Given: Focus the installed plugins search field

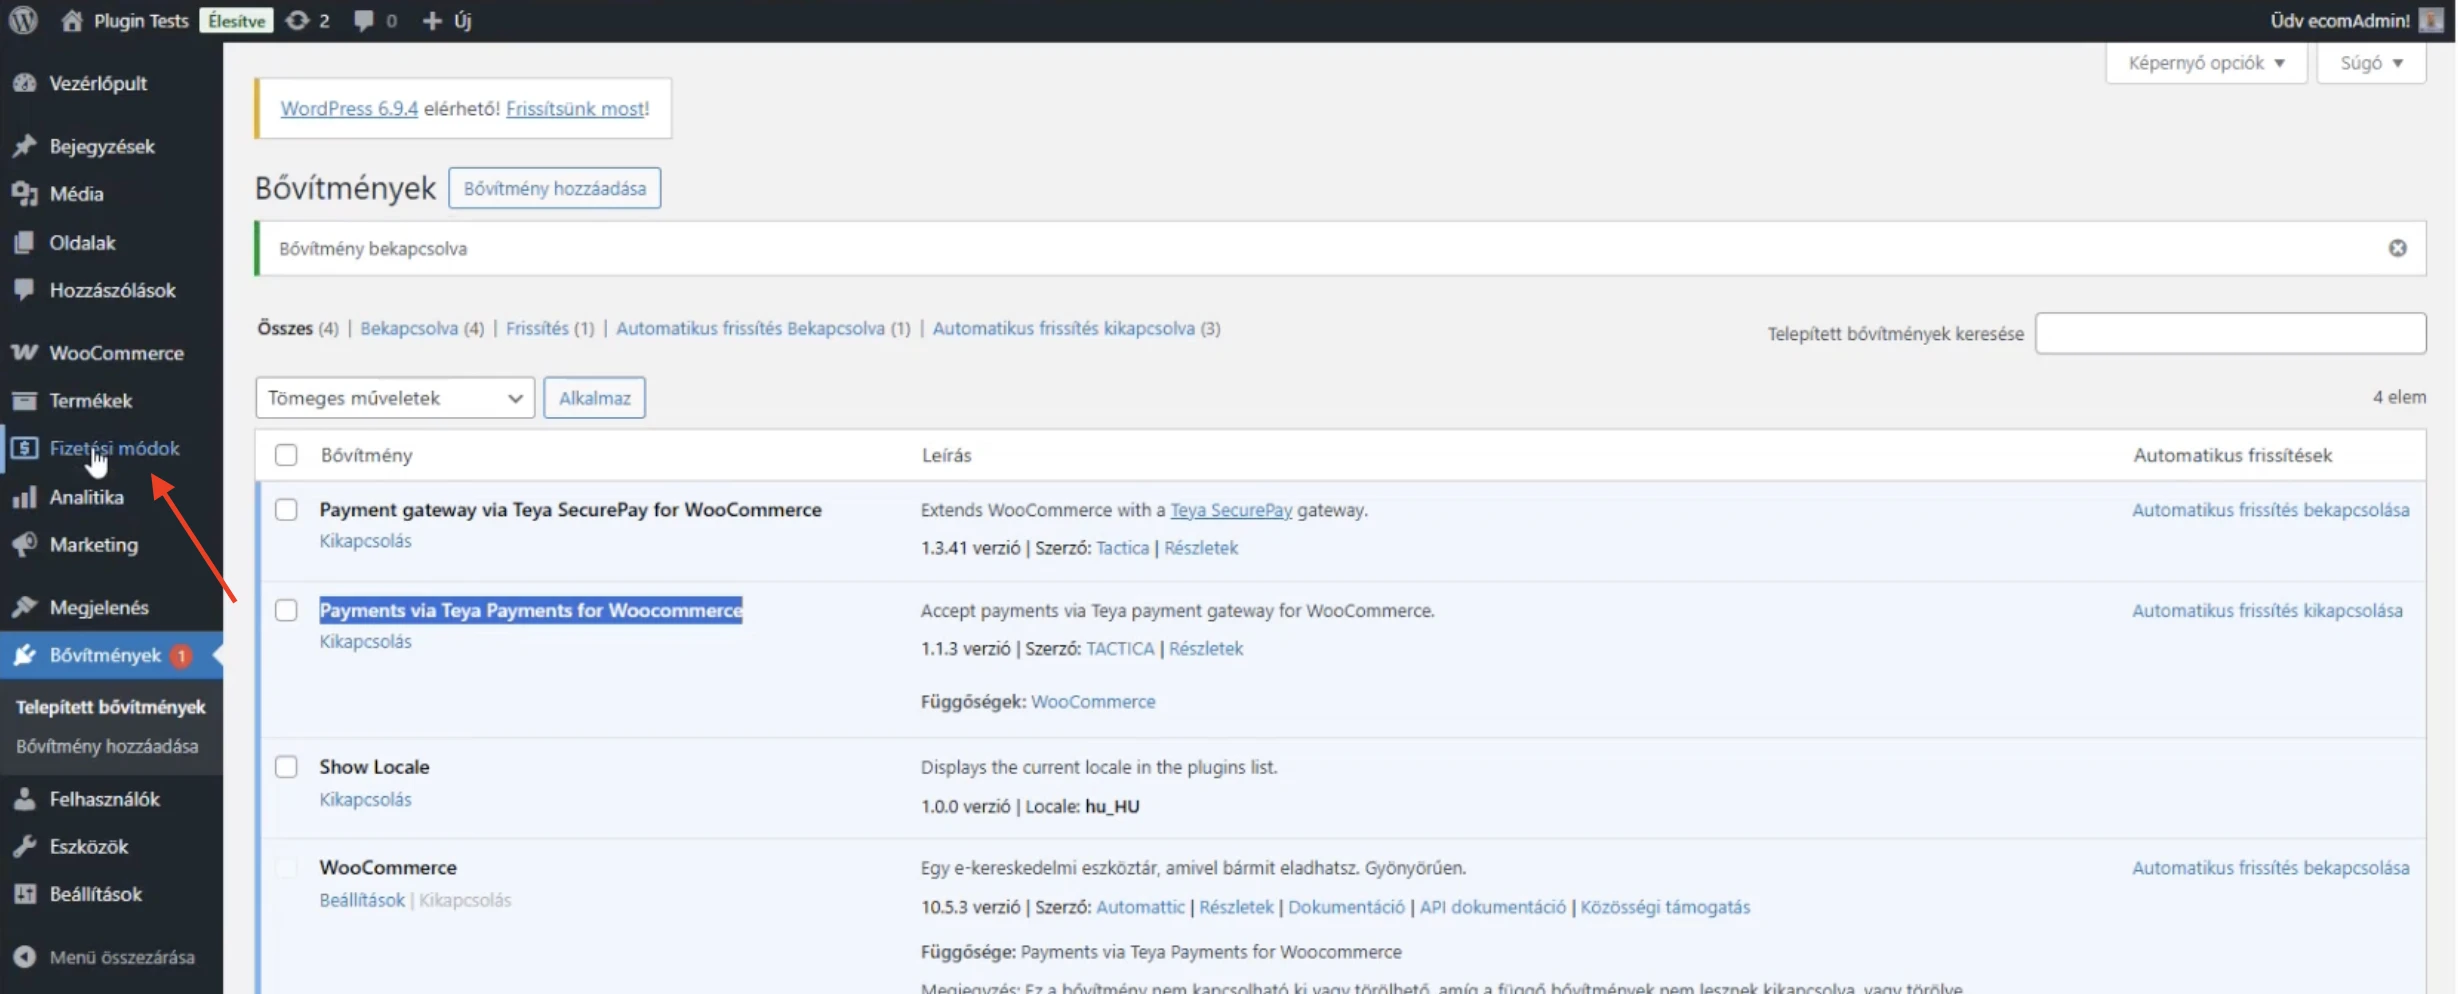Looking at the screenshot, I should tap(2230, 333).
